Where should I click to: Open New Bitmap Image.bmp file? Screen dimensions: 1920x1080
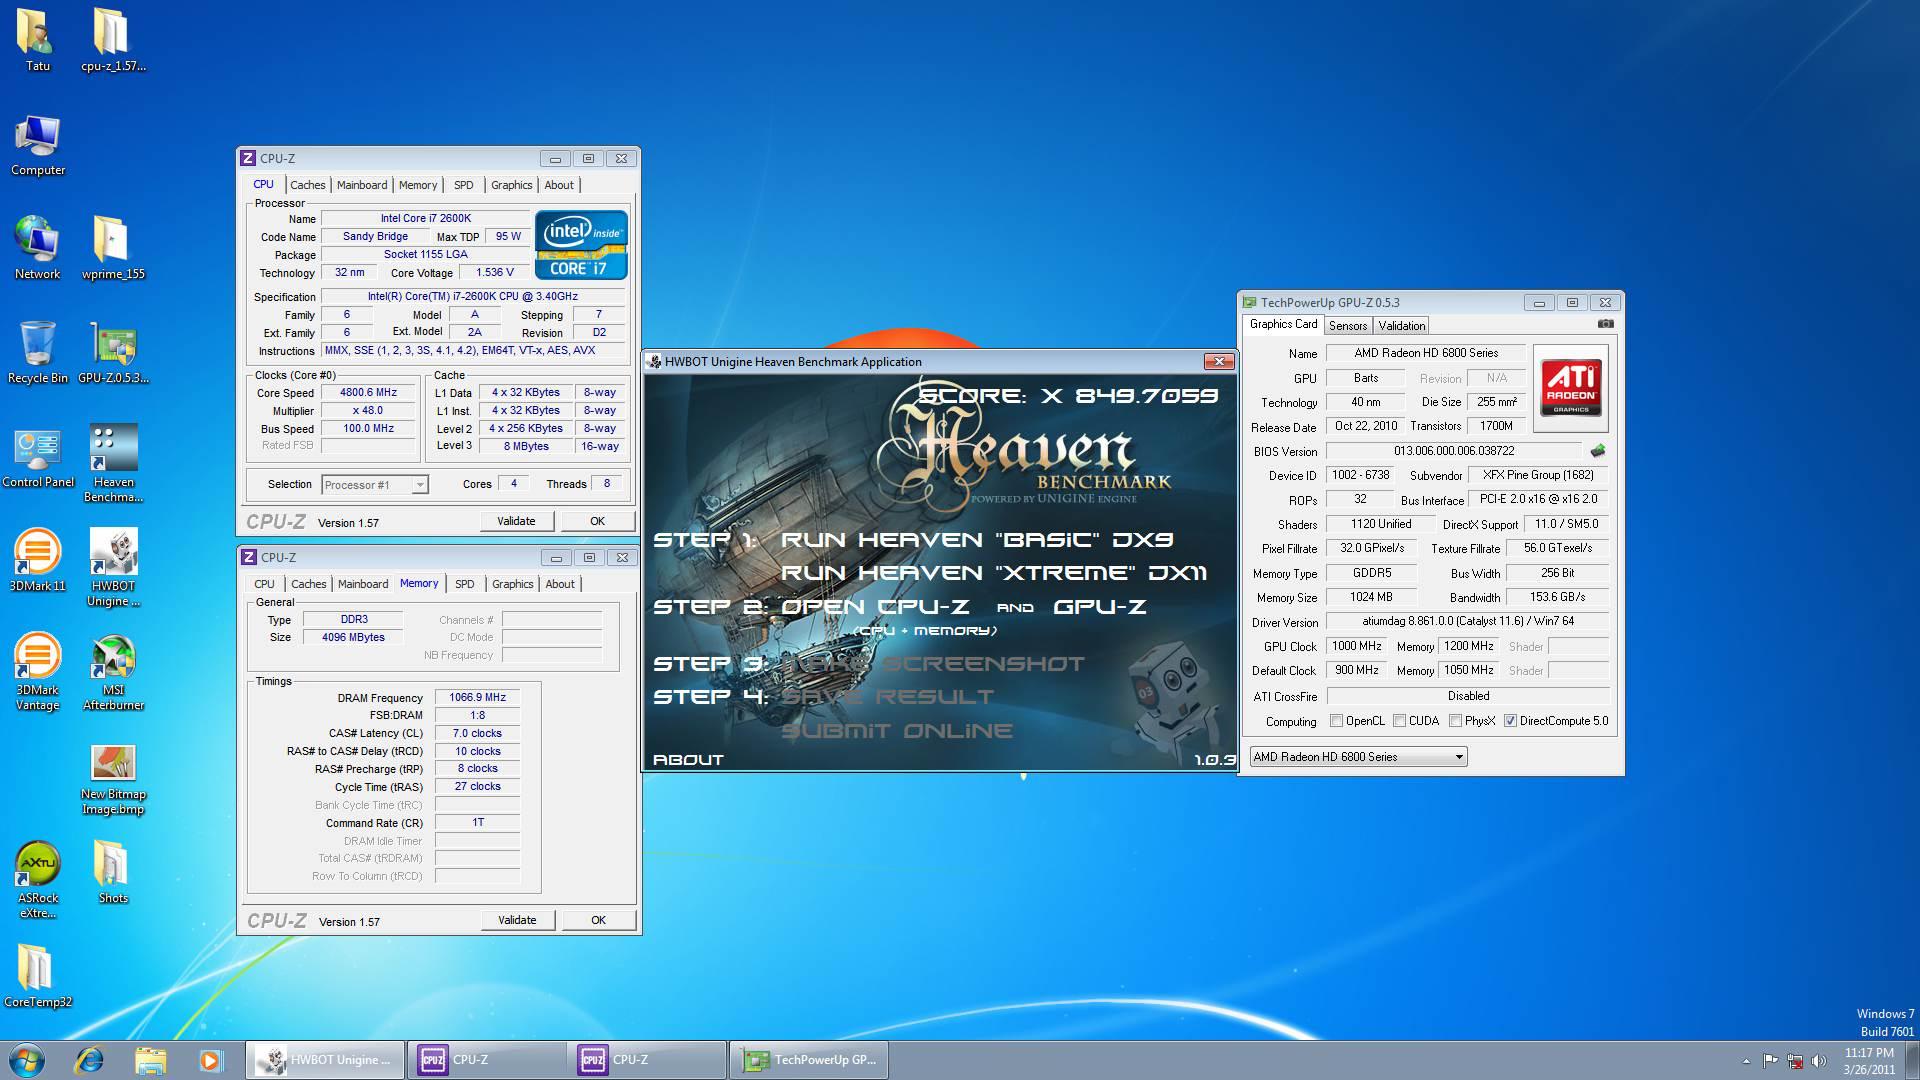113,780
